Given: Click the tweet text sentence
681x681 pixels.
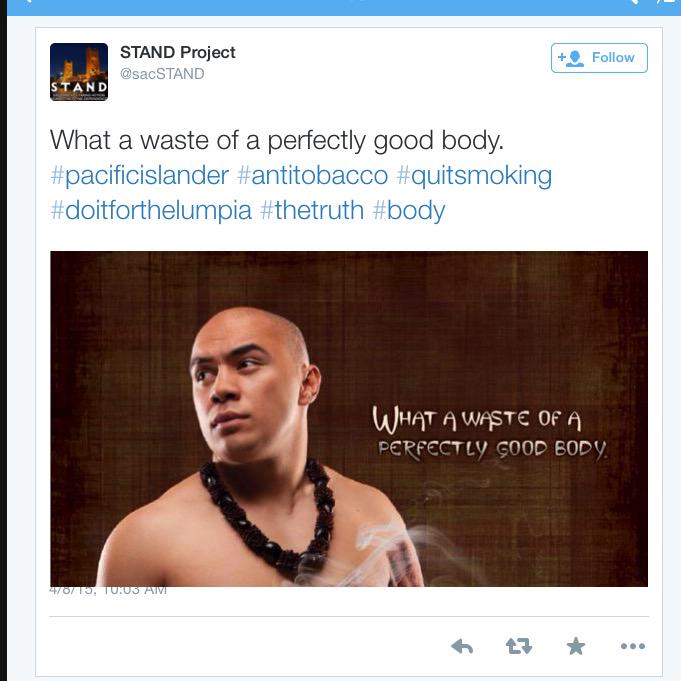Looking at the screenshot, I should pyautogui.click(x=277, y=141).
